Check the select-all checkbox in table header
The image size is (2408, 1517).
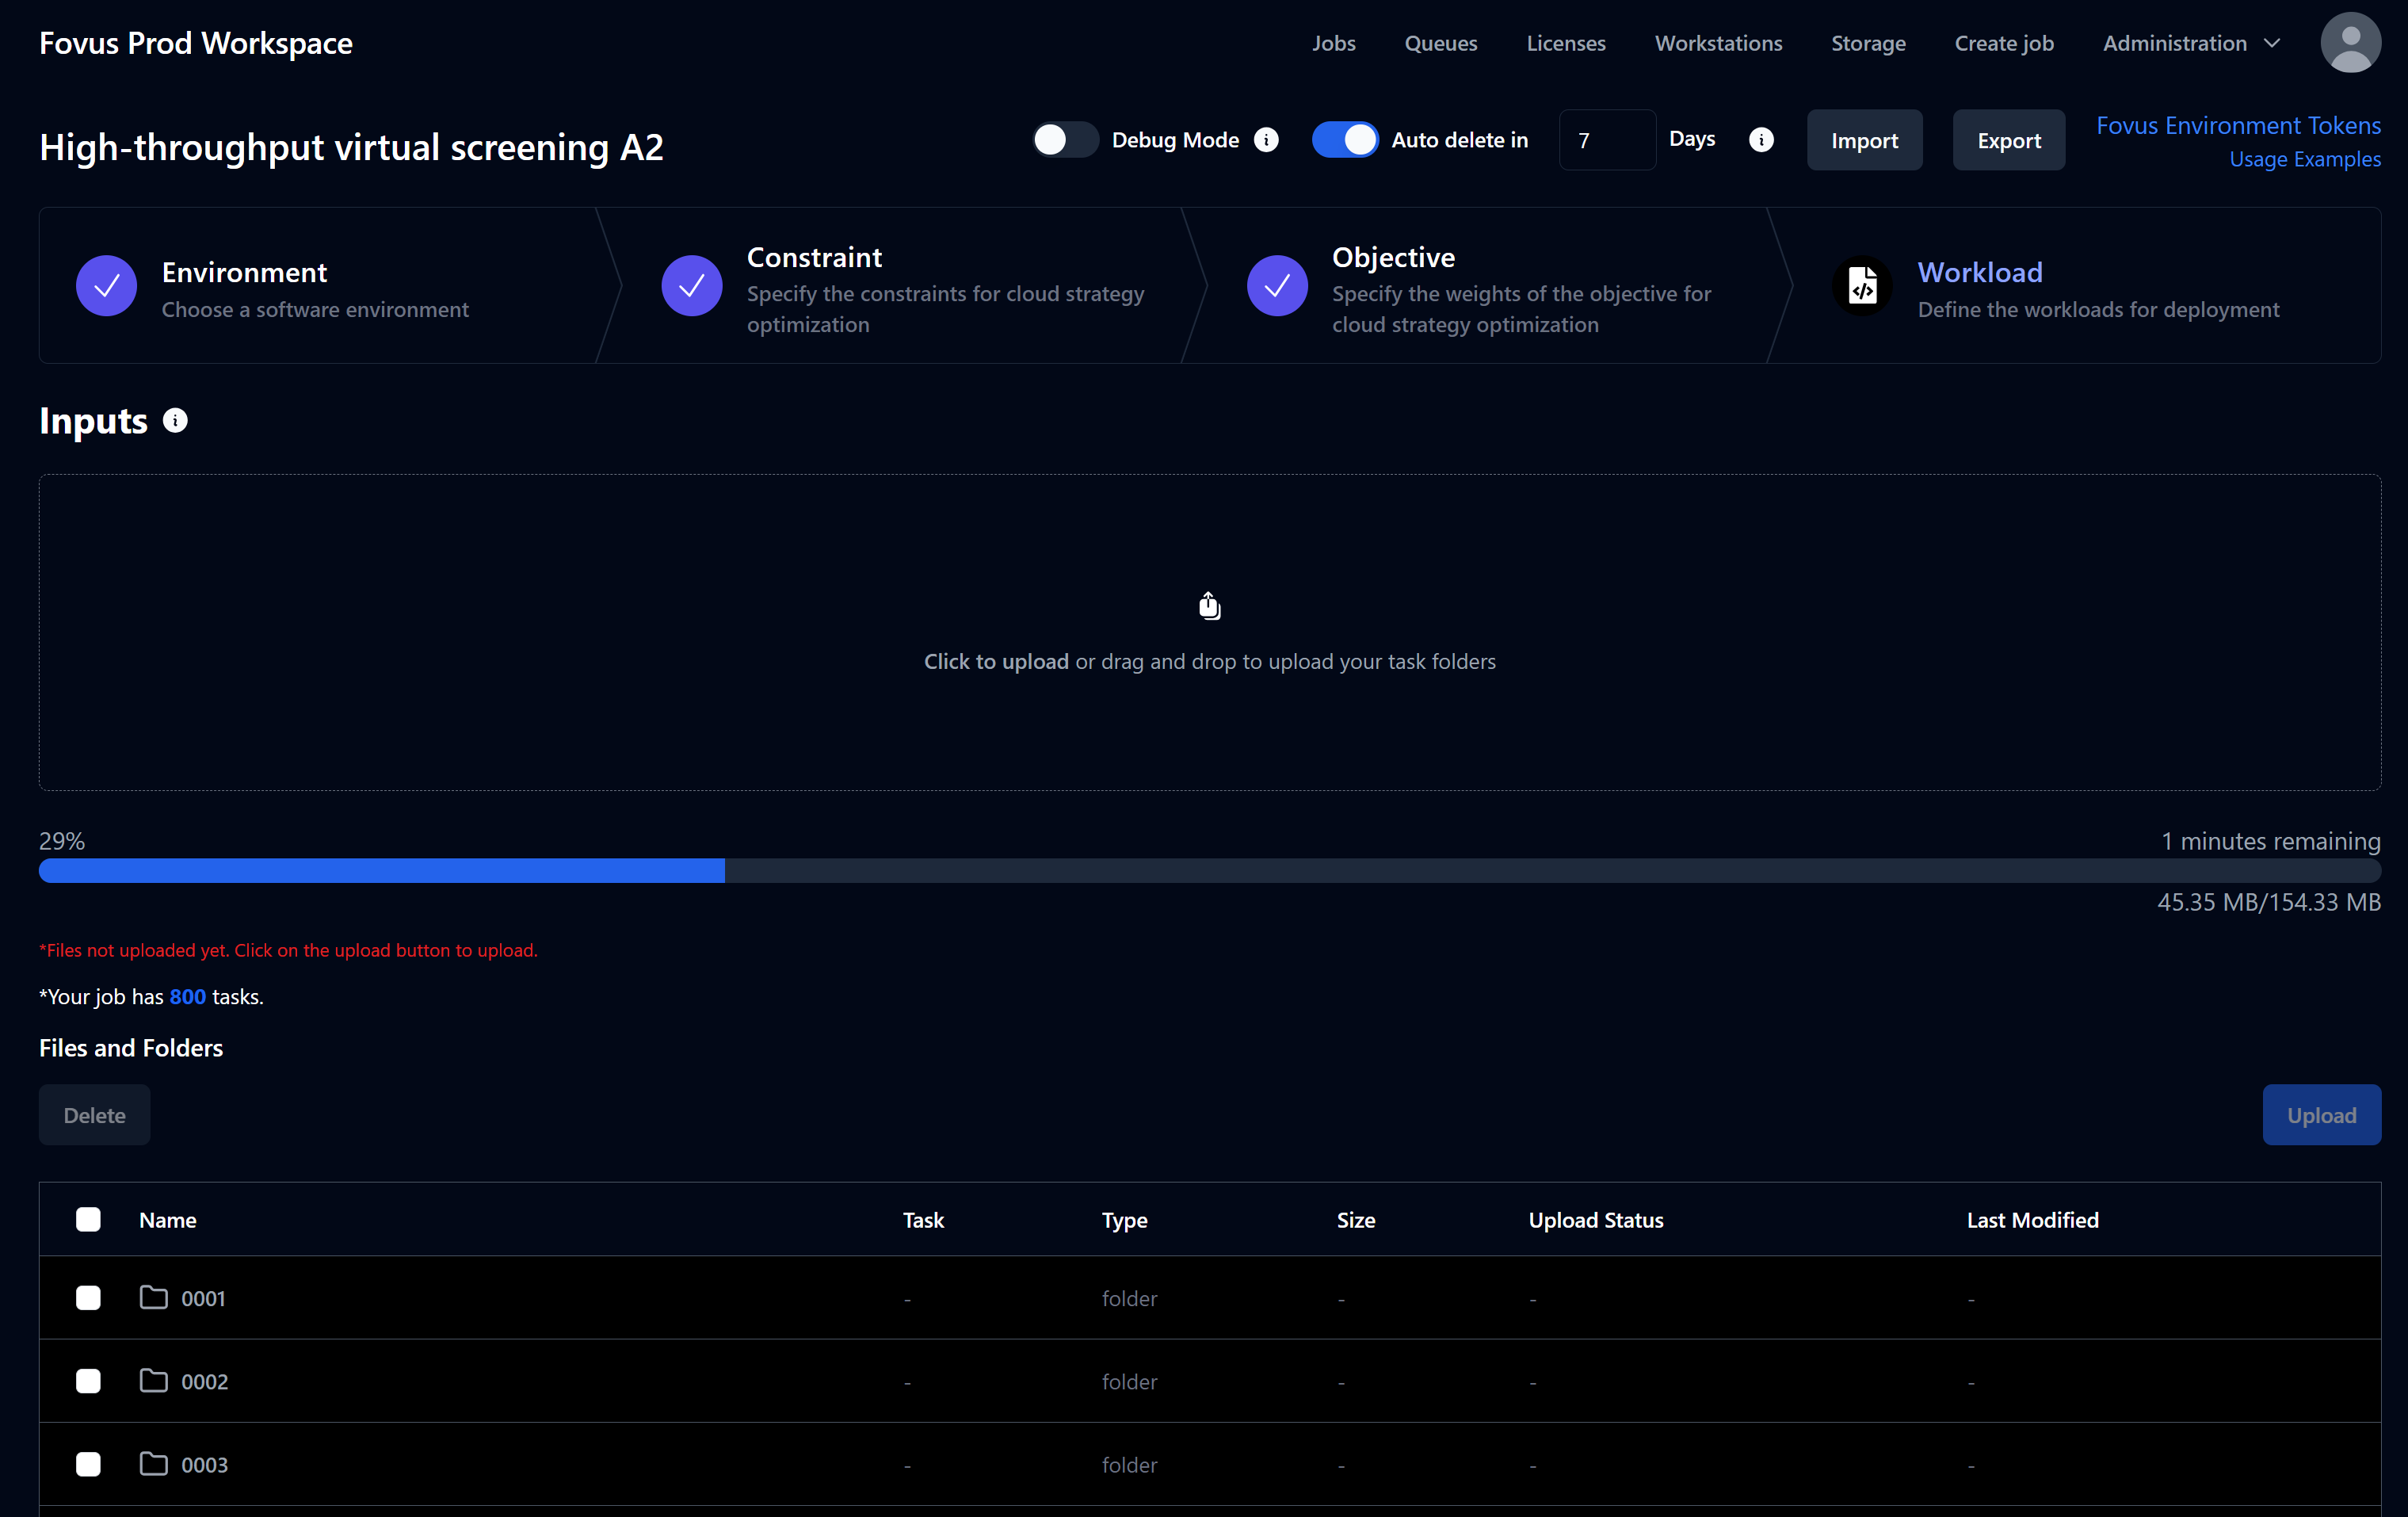pos(88,1219)
